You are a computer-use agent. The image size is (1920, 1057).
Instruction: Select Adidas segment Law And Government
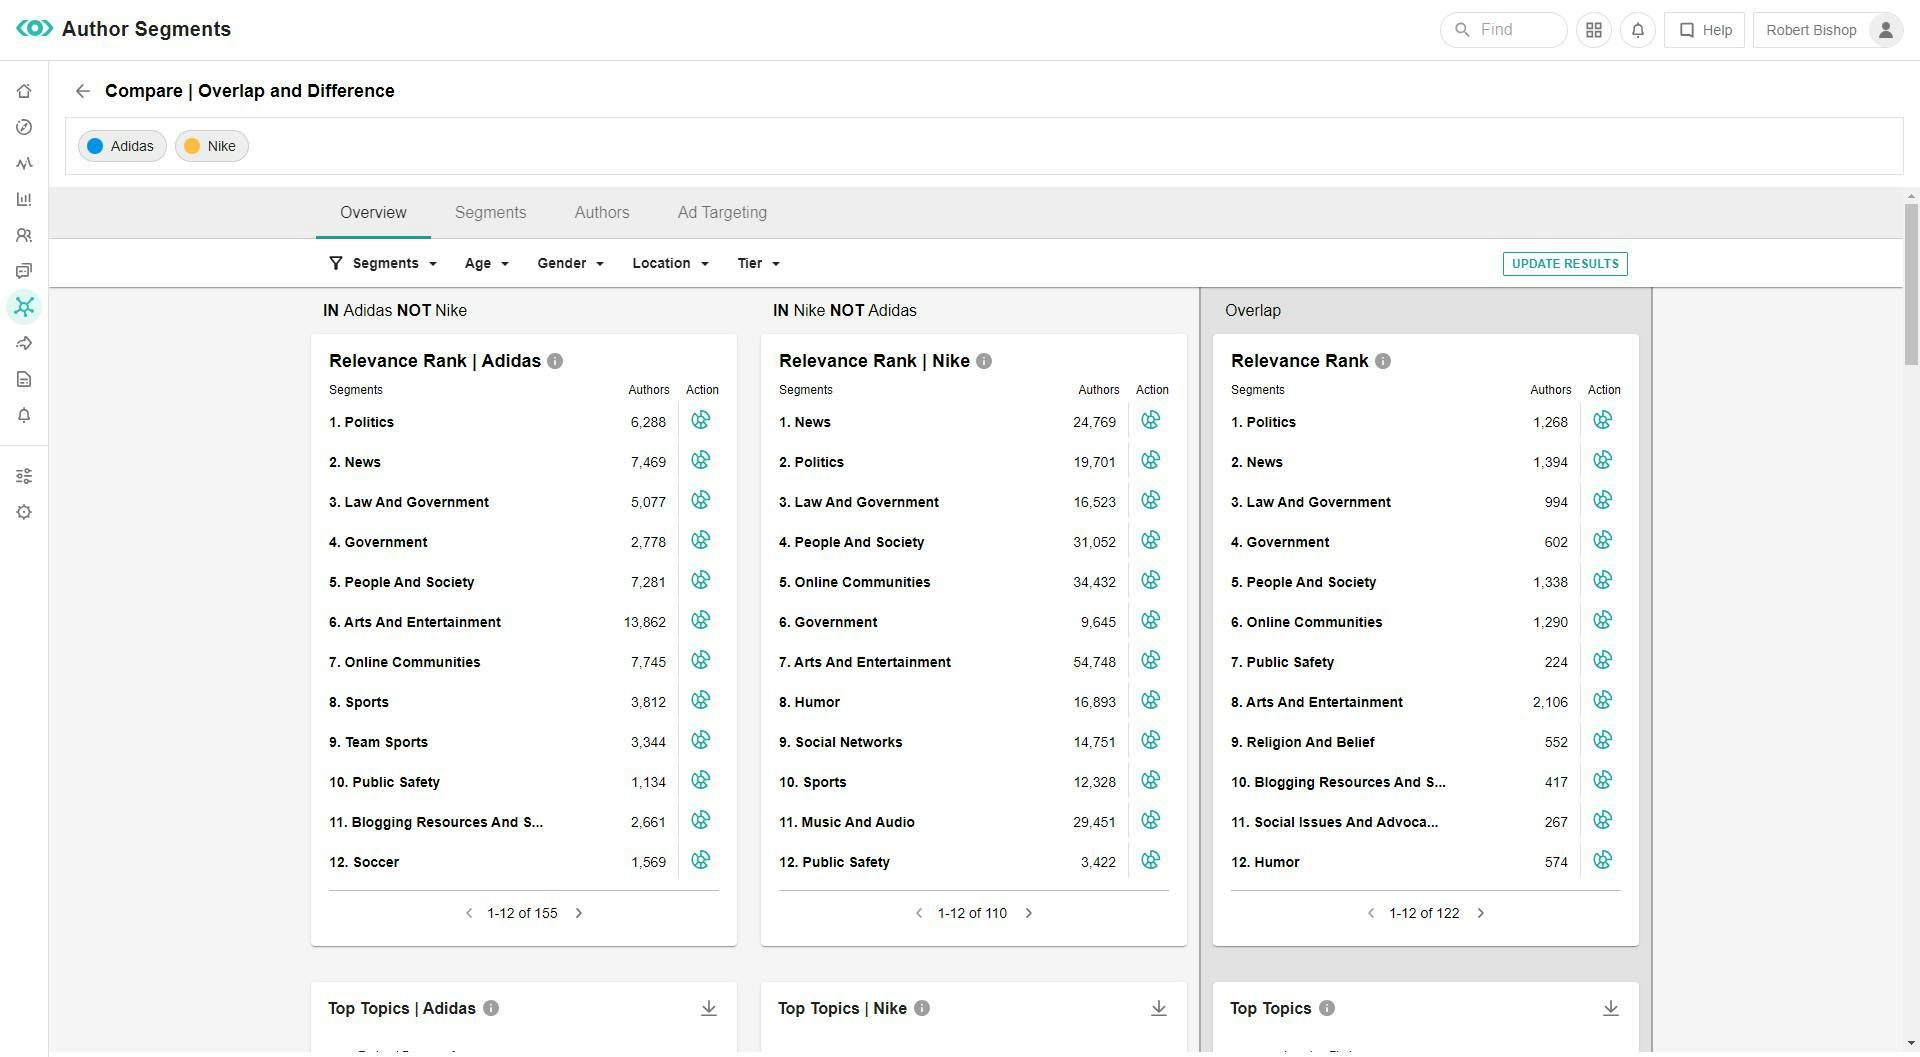[409, 503]
